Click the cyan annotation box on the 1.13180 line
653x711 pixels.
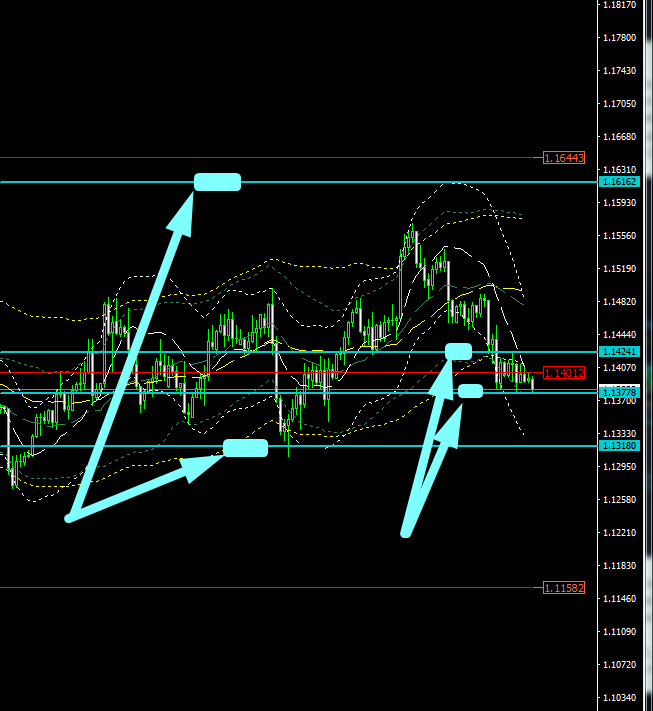pos(245,448)
